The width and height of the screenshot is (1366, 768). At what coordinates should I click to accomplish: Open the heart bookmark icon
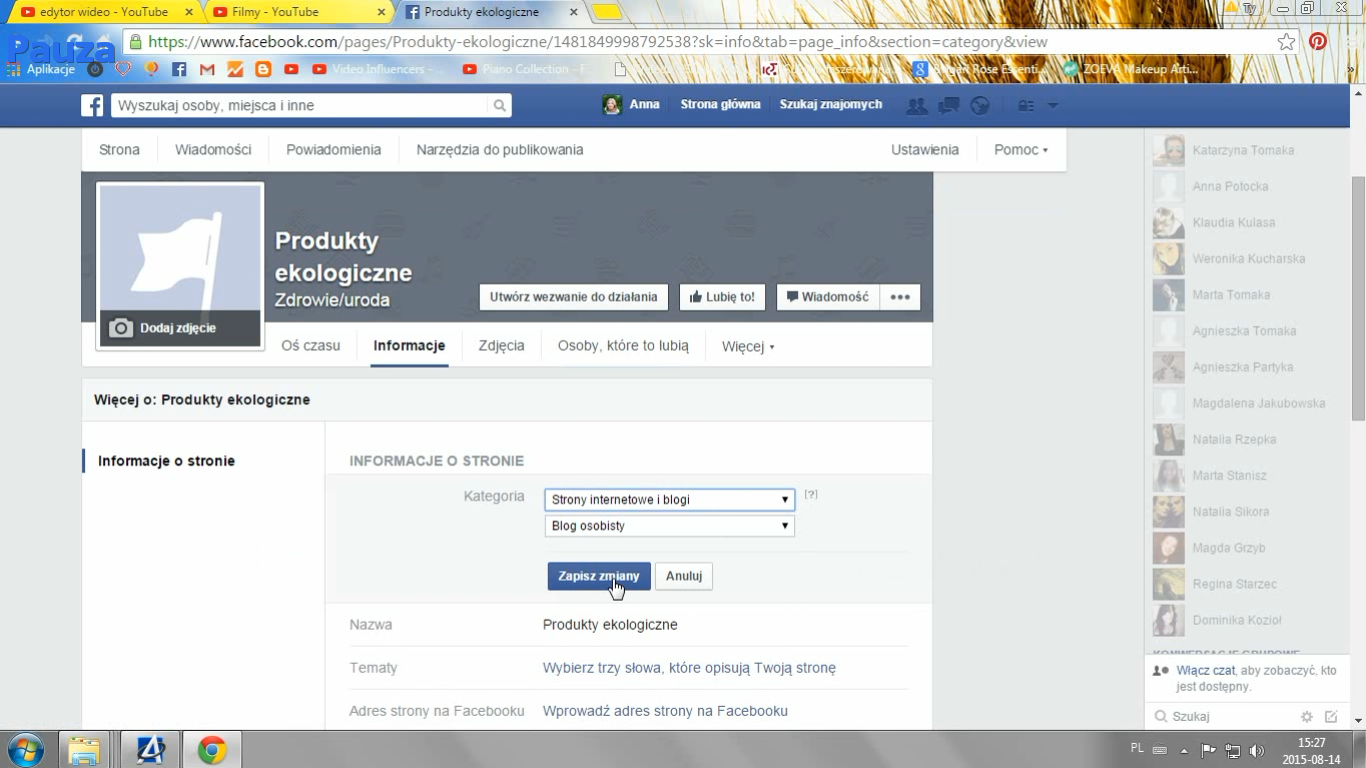pos(123,69)
